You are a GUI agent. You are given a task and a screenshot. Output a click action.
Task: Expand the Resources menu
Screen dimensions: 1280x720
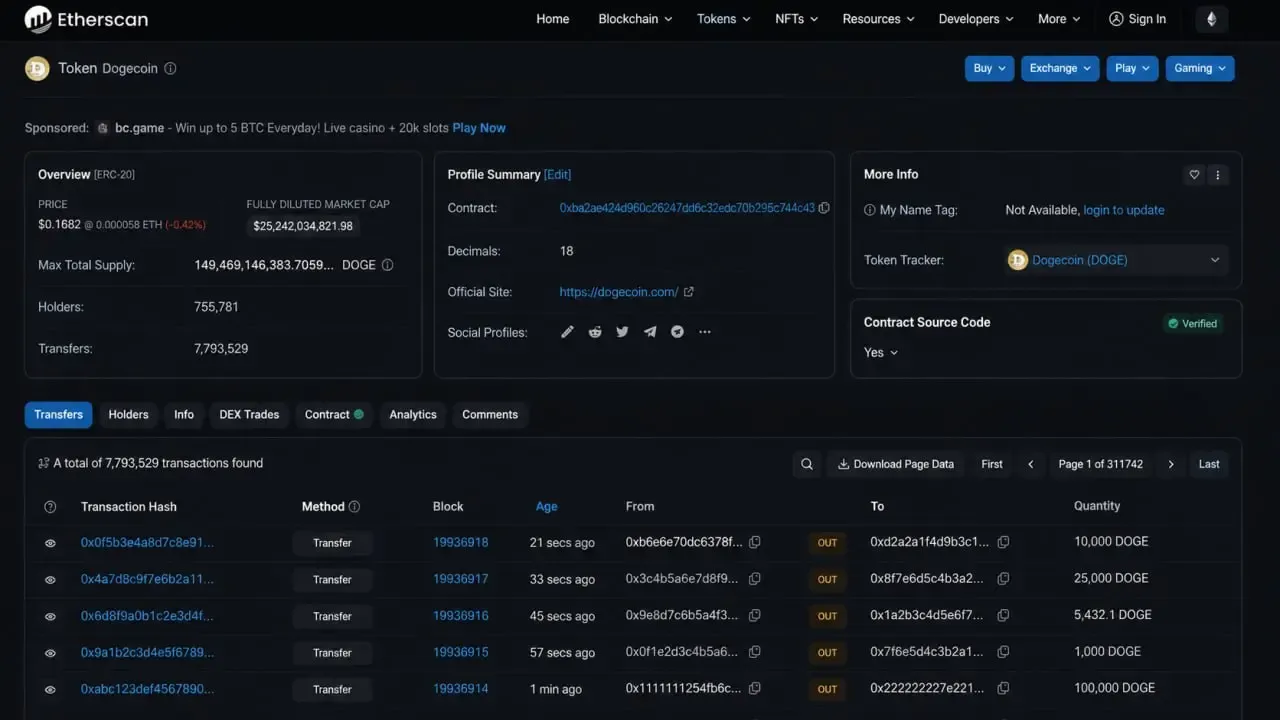pos(878,19)
